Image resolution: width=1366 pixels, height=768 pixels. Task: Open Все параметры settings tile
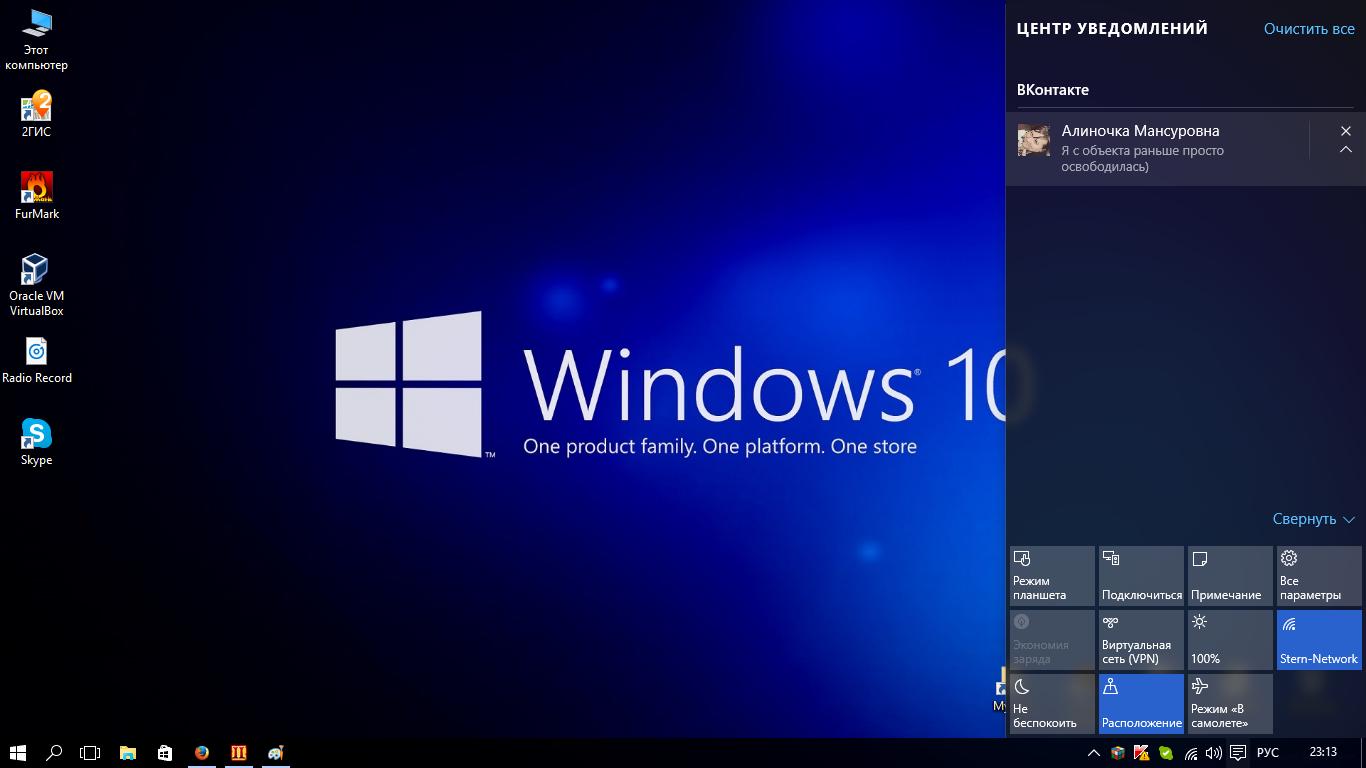point(1319,576)
